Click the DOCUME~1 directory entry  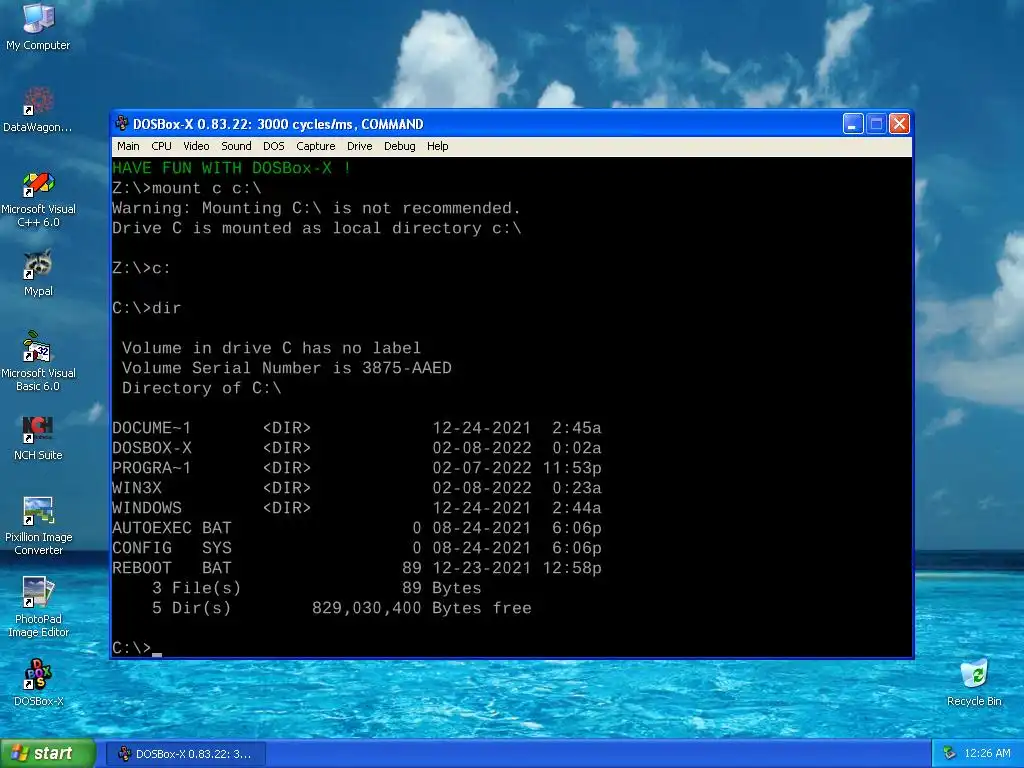pyautogui.click(x=357, y=428)
